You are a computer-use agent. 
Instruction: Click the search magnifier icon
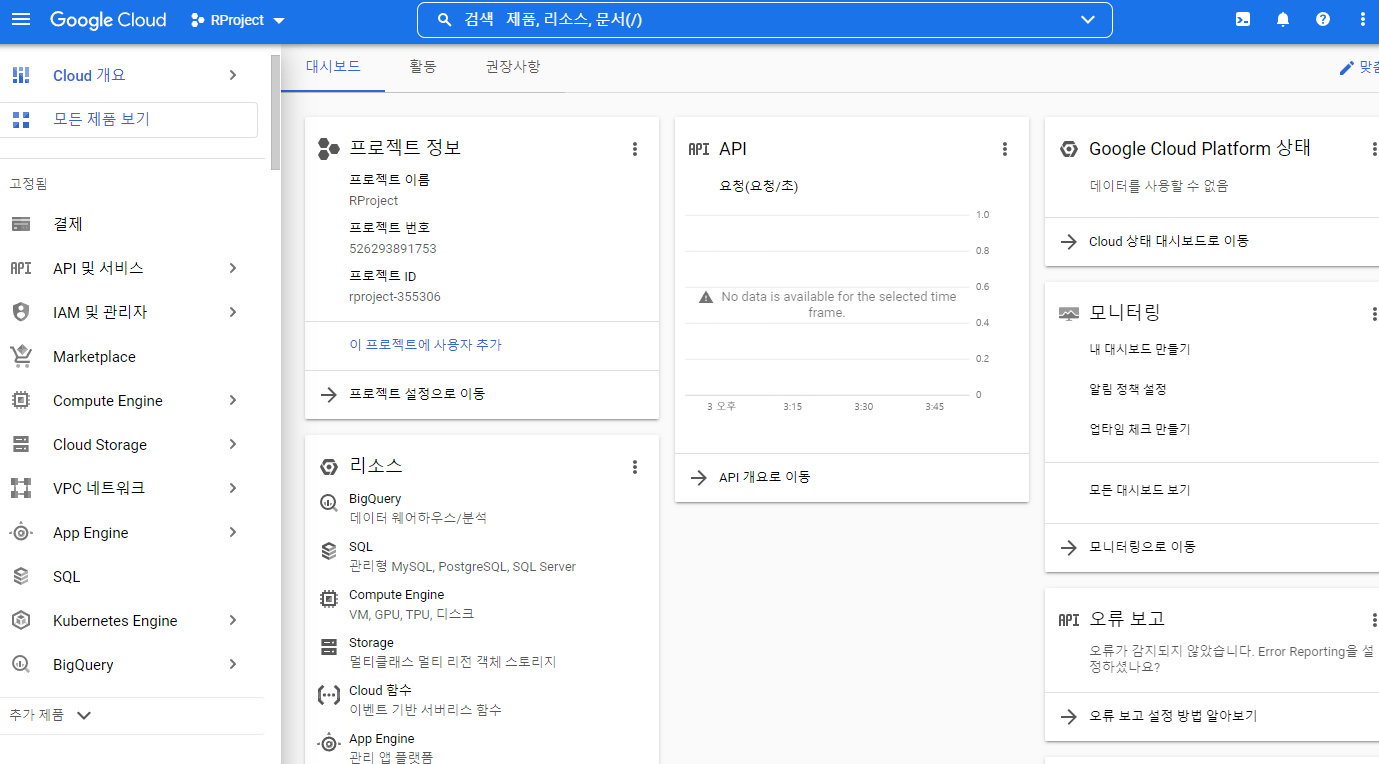pos(445,20)
